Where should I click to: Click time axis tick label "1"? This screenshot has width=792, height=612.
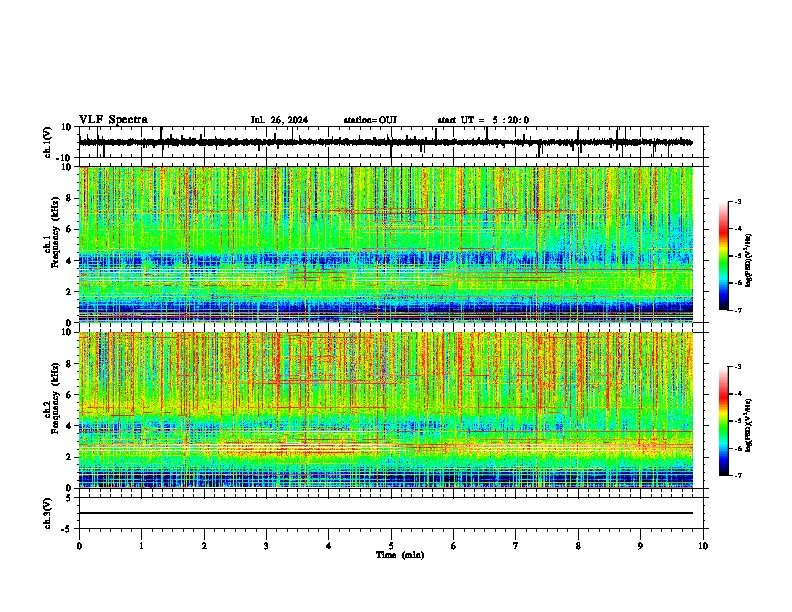click(141, 546)
